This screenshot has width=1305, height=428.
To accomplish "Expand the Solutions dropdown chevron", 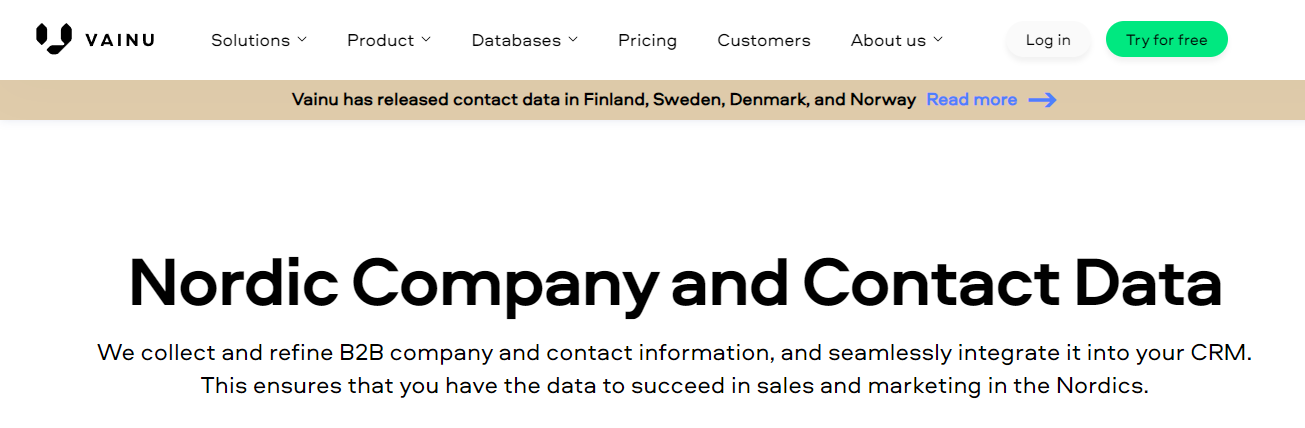I will (x=302, y=40).
